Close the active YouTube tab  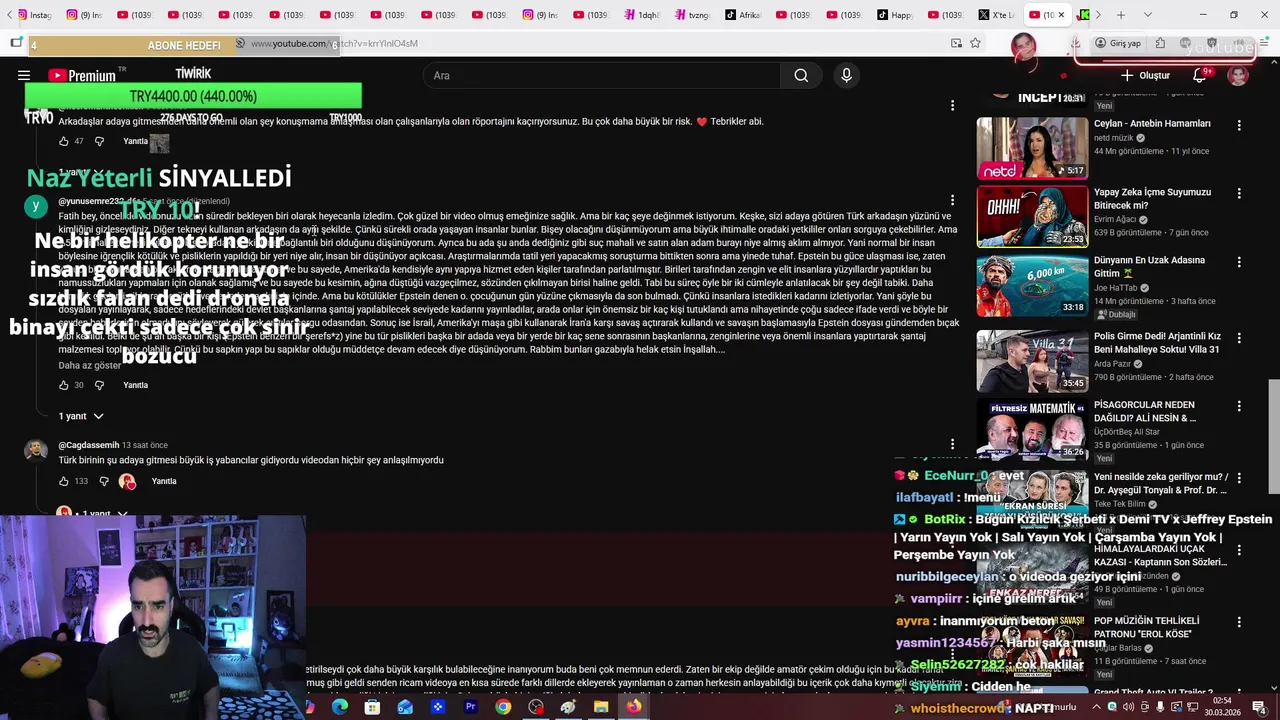(x=1062, y=15)
